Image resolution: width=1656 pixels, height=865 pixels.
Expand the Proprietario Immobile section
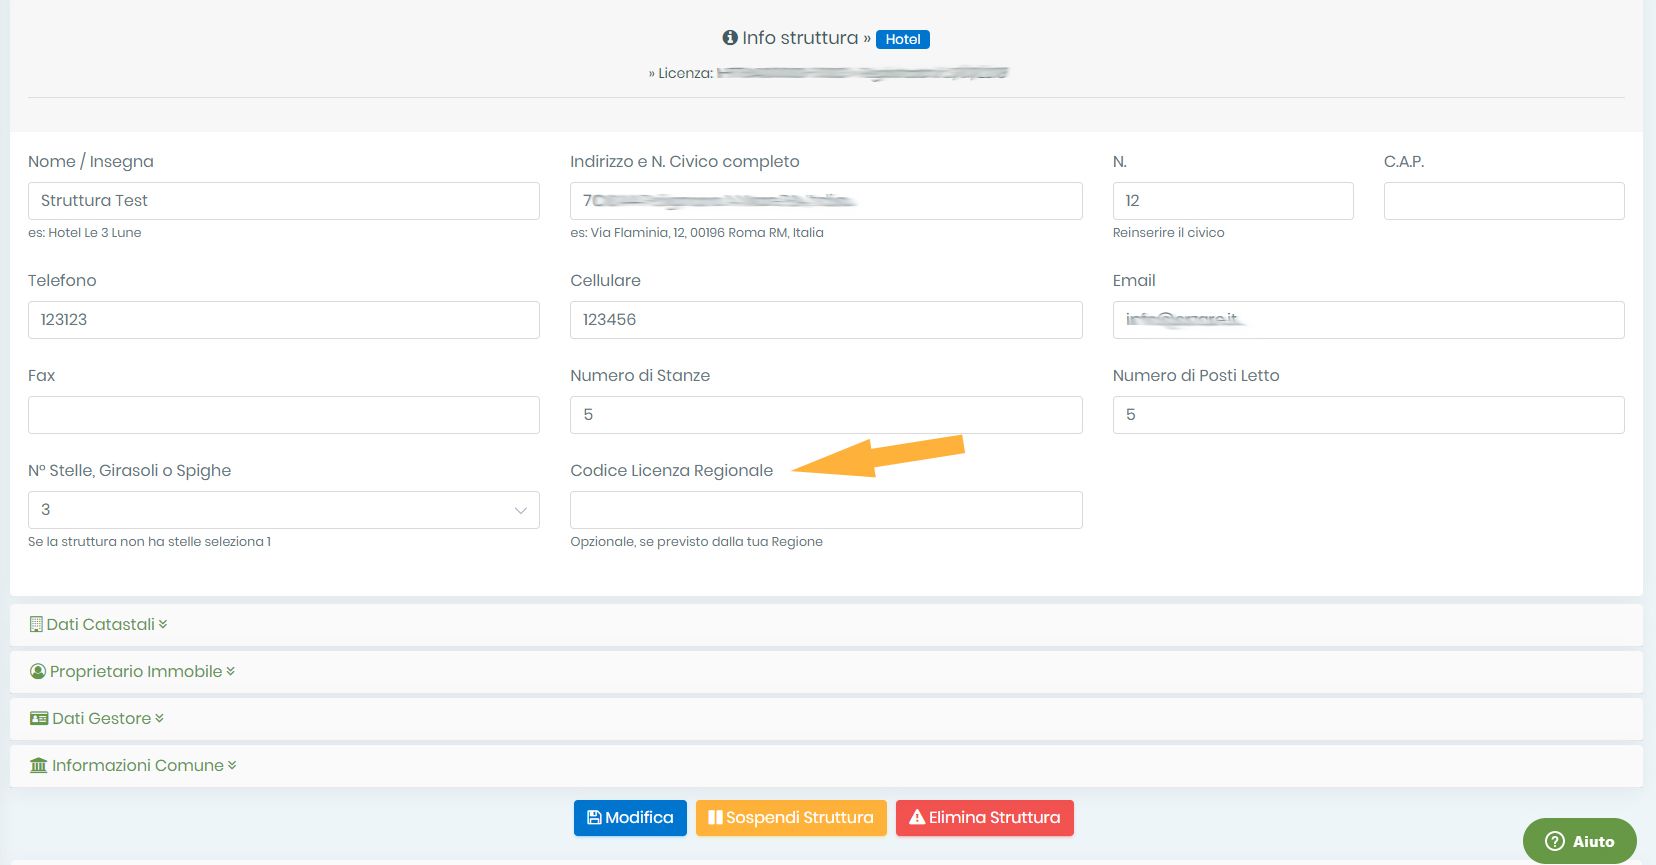[x=826, y=671]
